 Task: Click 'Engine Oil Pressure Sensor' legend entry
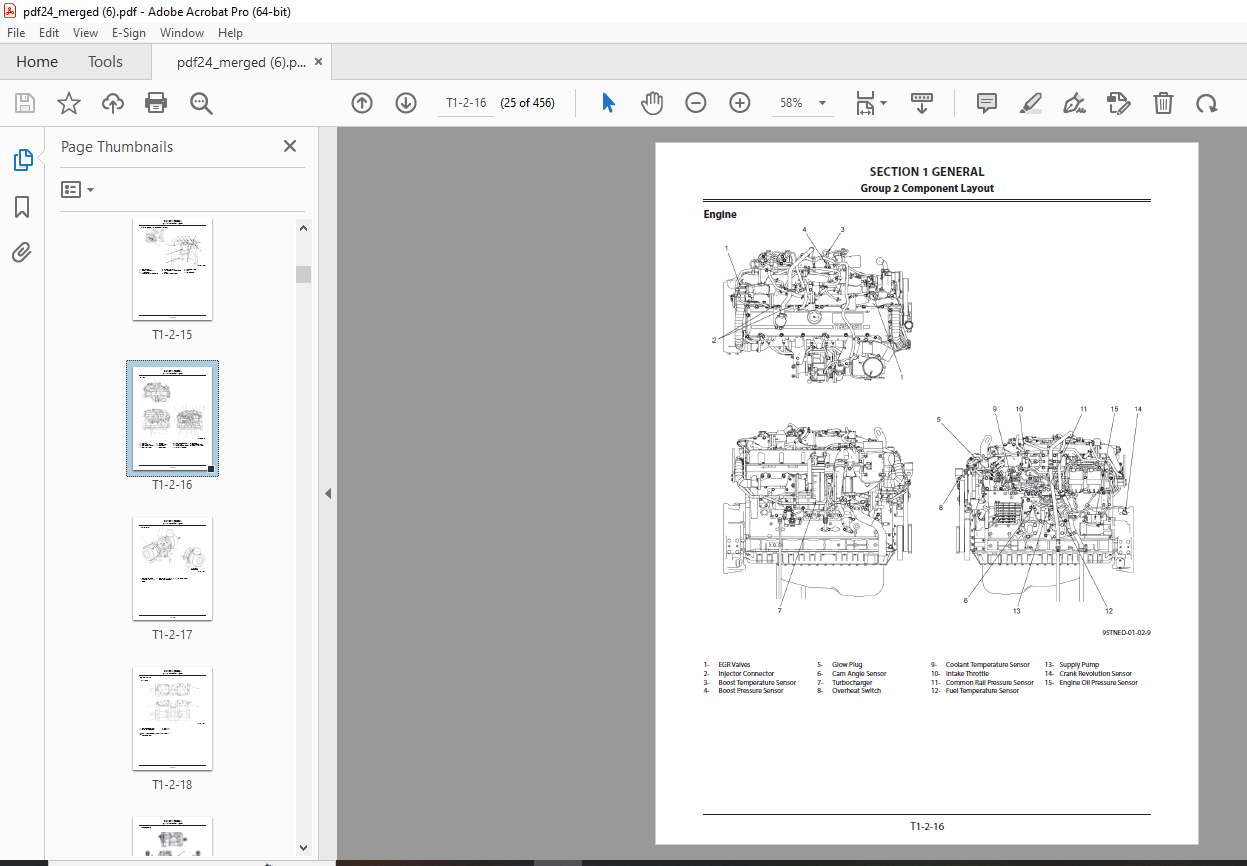click(1098, 683)
